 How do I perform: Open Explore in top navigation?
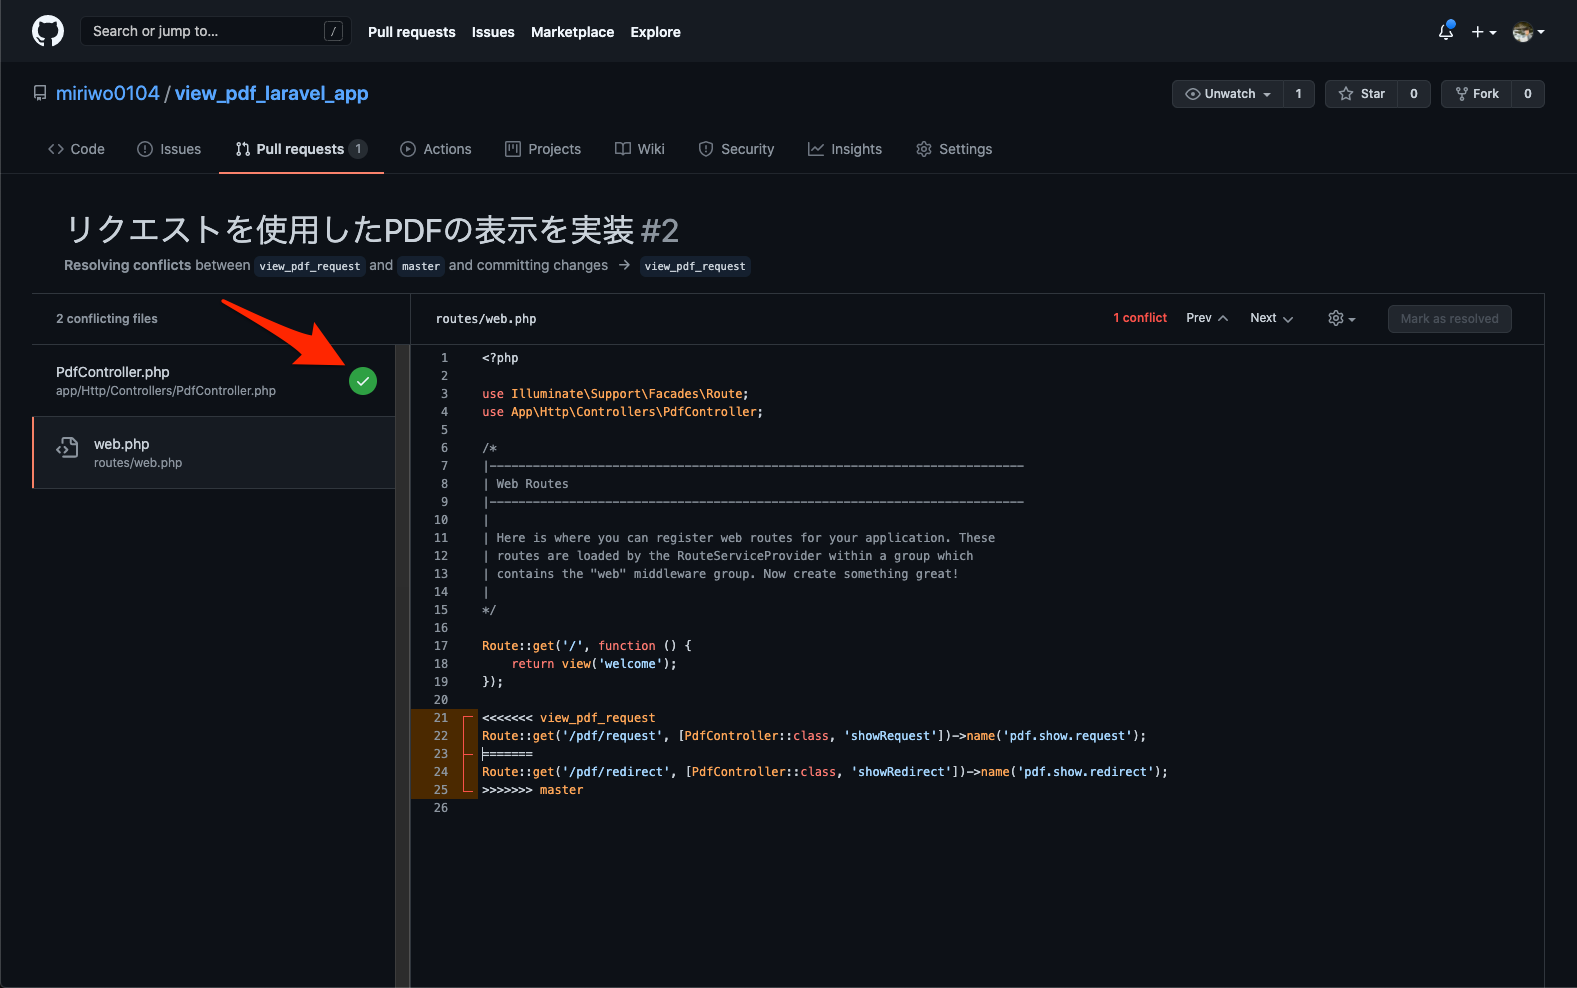tap(655, 32)
